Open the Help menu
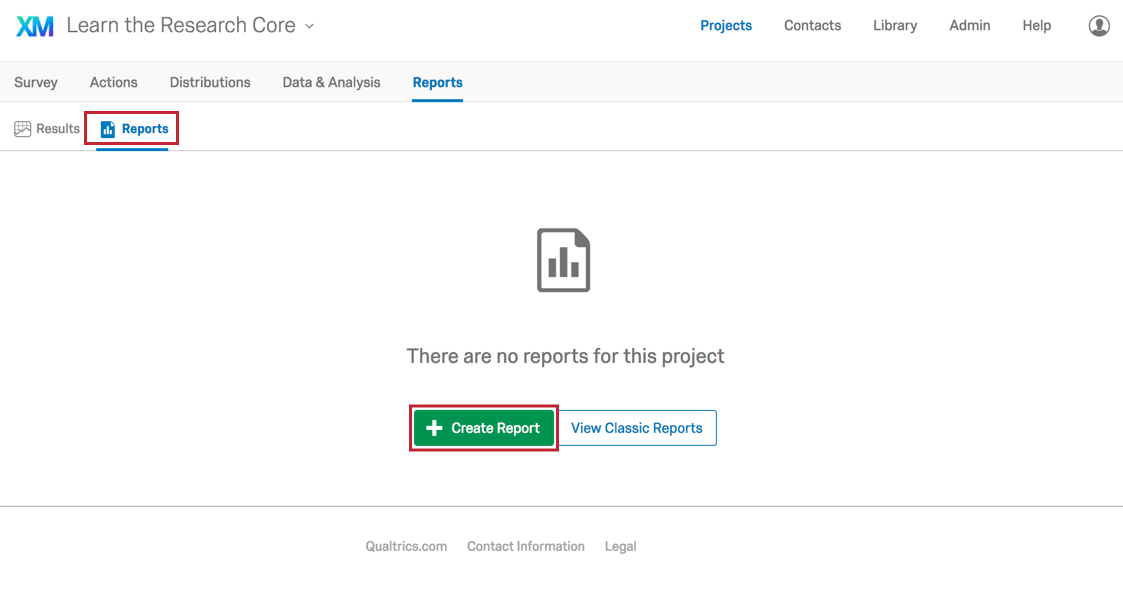 pyautogui.click(x=1036, y=26)
